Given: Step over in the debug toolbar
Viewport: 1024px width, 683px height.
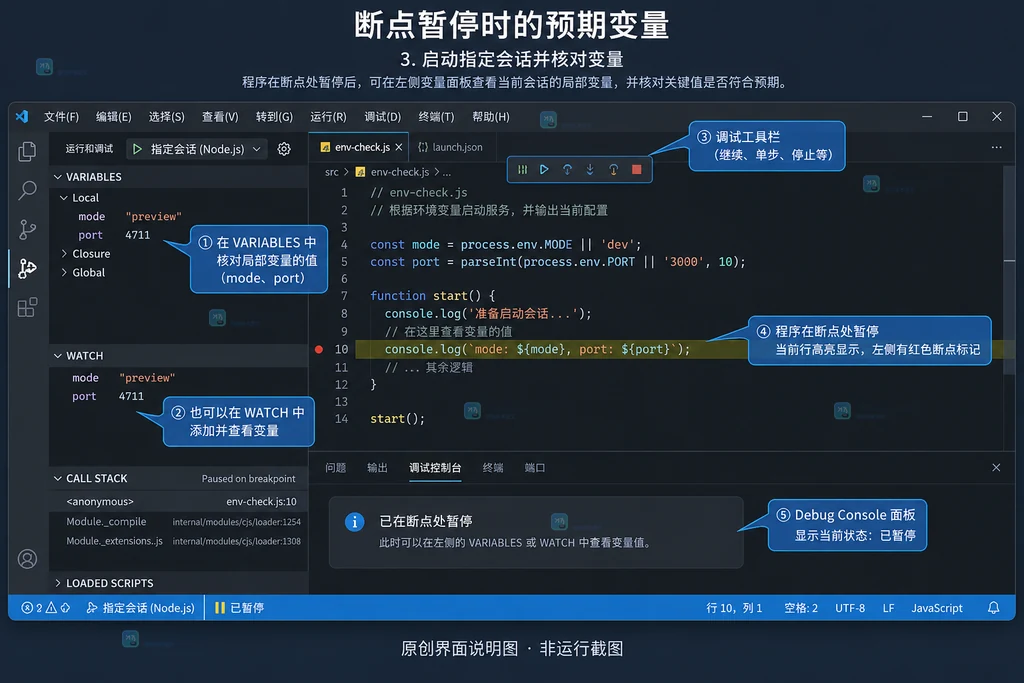Looking at the screenshot, I should tap(567, 170).
